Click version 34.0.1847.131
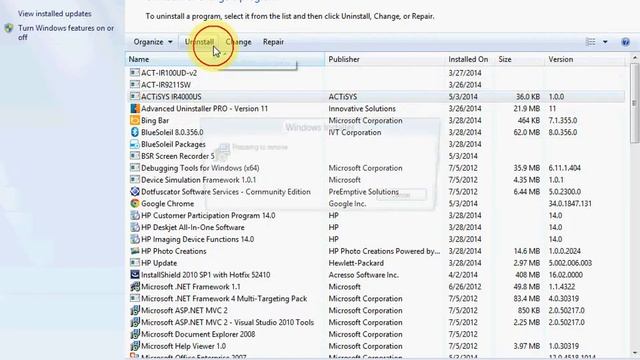The height and width of the screenshot is (360, 640). 570,204
